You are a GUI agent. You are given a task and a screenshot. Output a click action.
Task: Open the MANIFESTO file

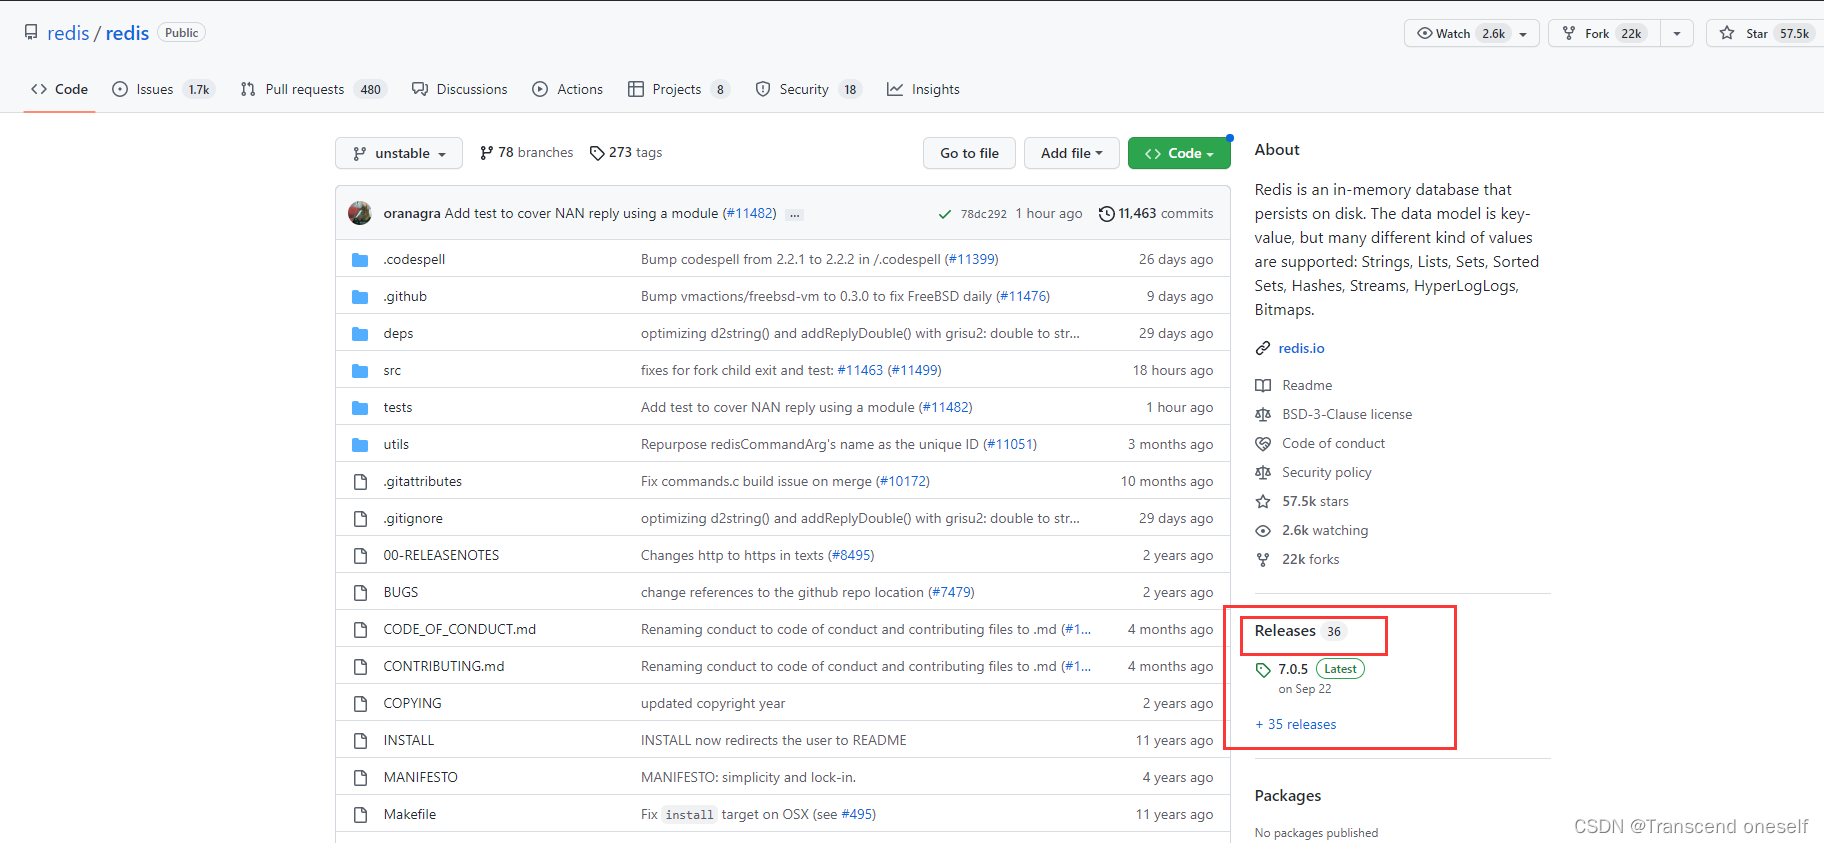[x=421, y=778]
